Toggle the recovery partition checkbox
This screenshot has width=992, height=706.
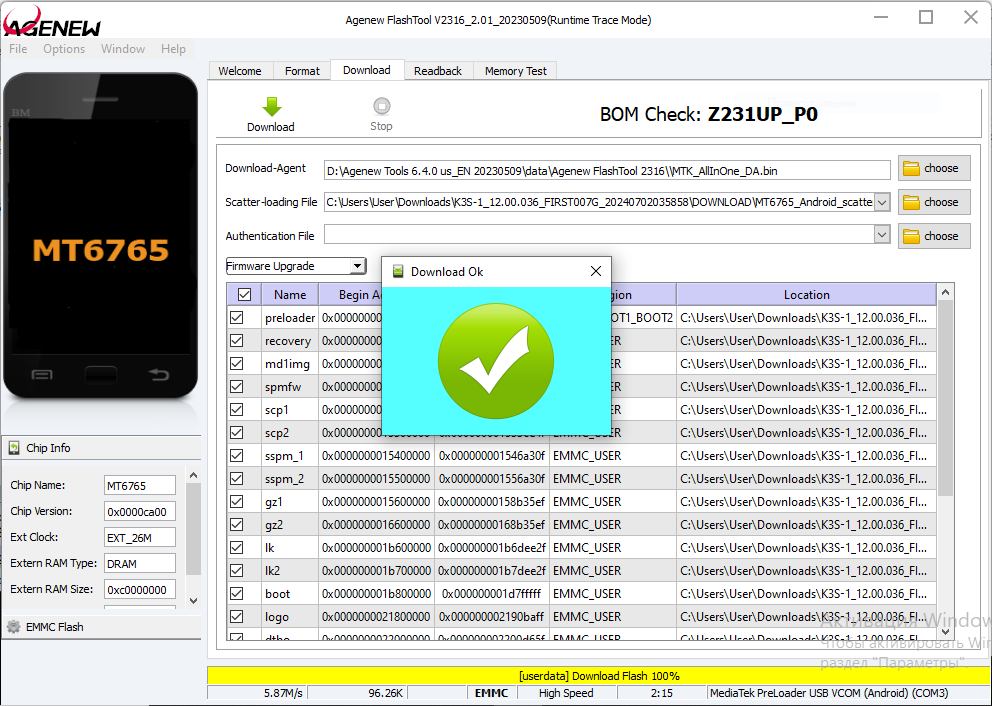237,340
